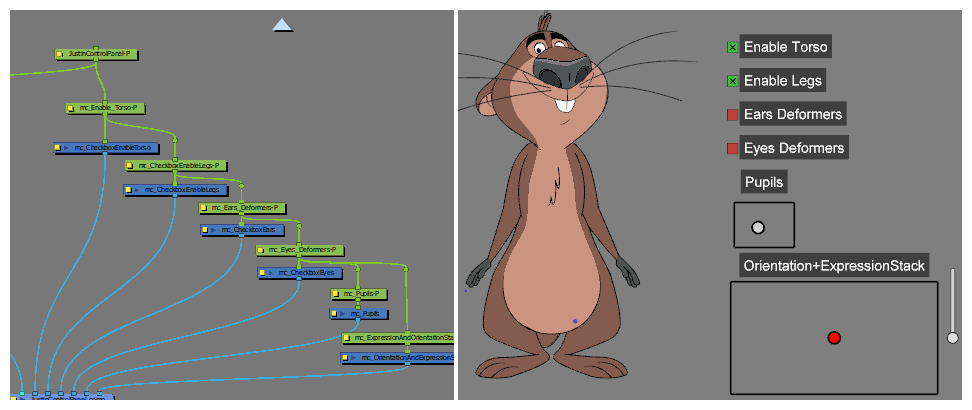The image size is (972, 410).
Task: Select the mc_Eyes_Deformers-P node name
Action: tap(303, 251)
